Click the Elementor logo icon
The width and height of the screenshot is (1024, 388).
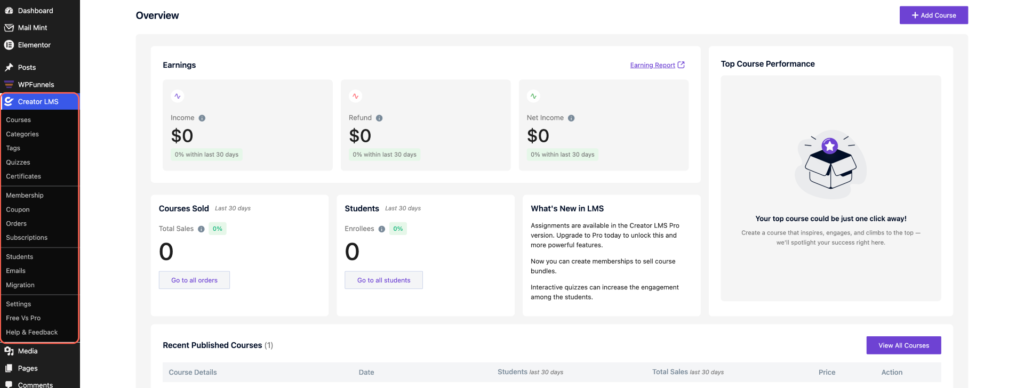[x=8, y=45]
